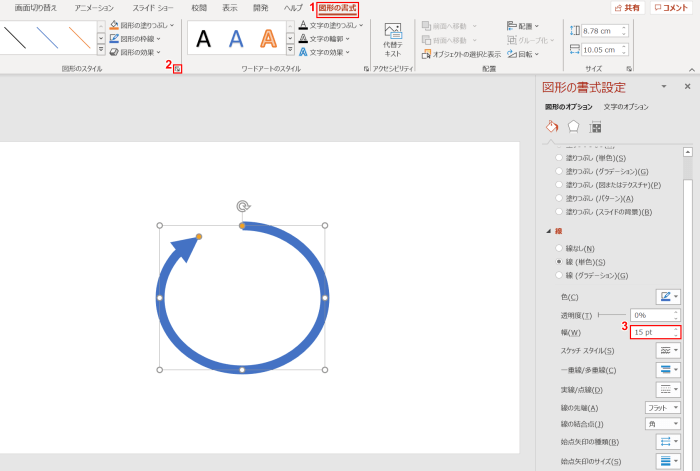Collapse the ribbon with the chevron
The width and height of the screenshot is (700, 471).
(692, 70)
